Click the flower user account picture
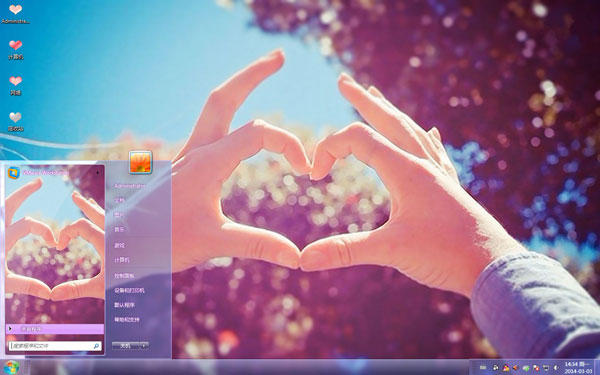The width and height of the screenshot is (600, 375). pyautogui.click(x=140, y=162)
